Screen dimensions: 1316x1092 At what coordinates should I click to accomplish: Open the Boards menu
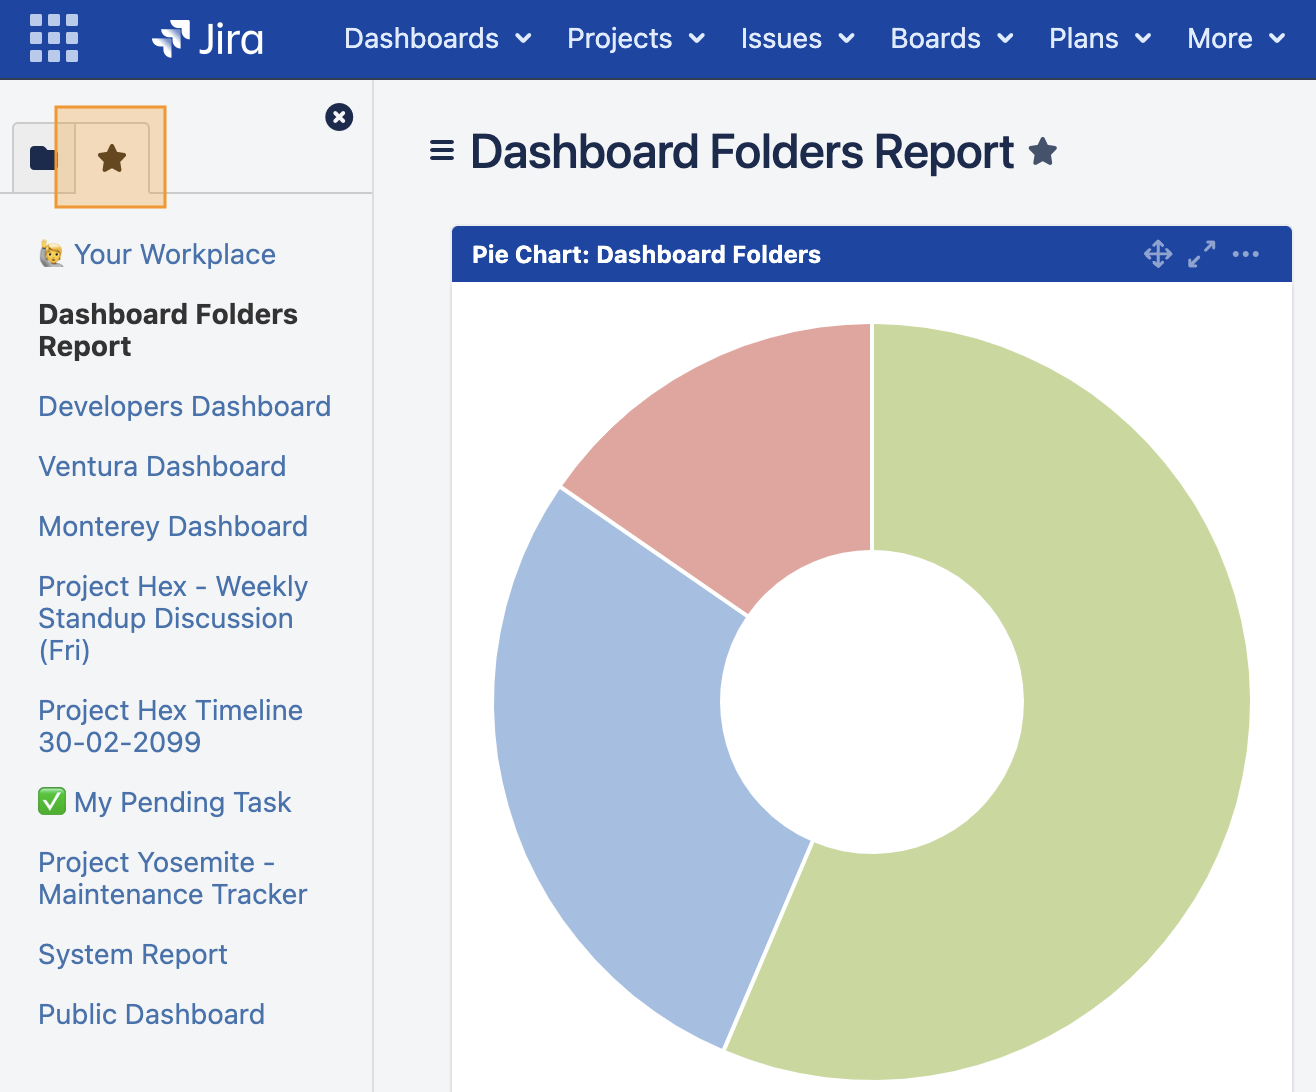[951, 38]
